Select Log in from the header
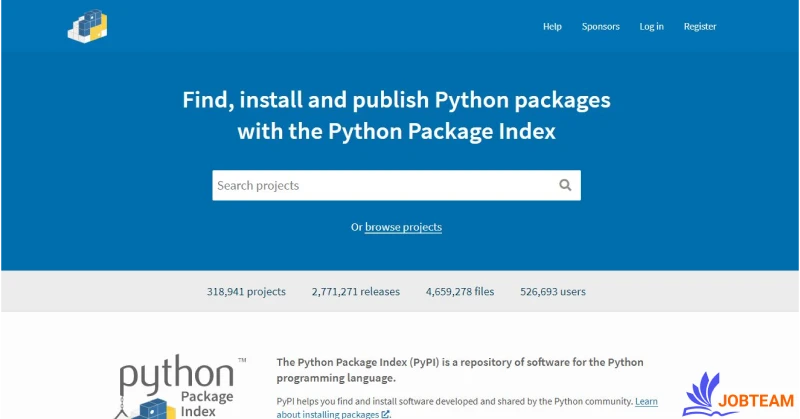Screen dimensions: 800x419 point(651,27)
